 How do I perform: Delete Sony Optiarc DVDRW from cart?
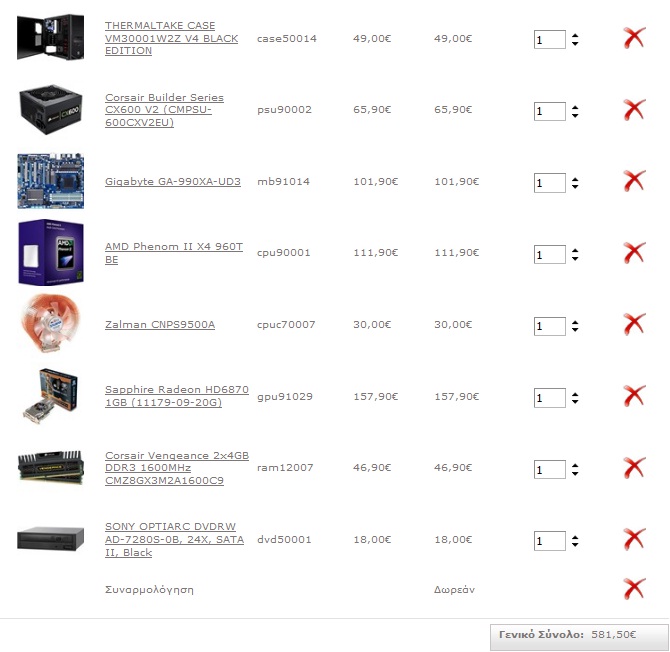click(x=634, y=539)
